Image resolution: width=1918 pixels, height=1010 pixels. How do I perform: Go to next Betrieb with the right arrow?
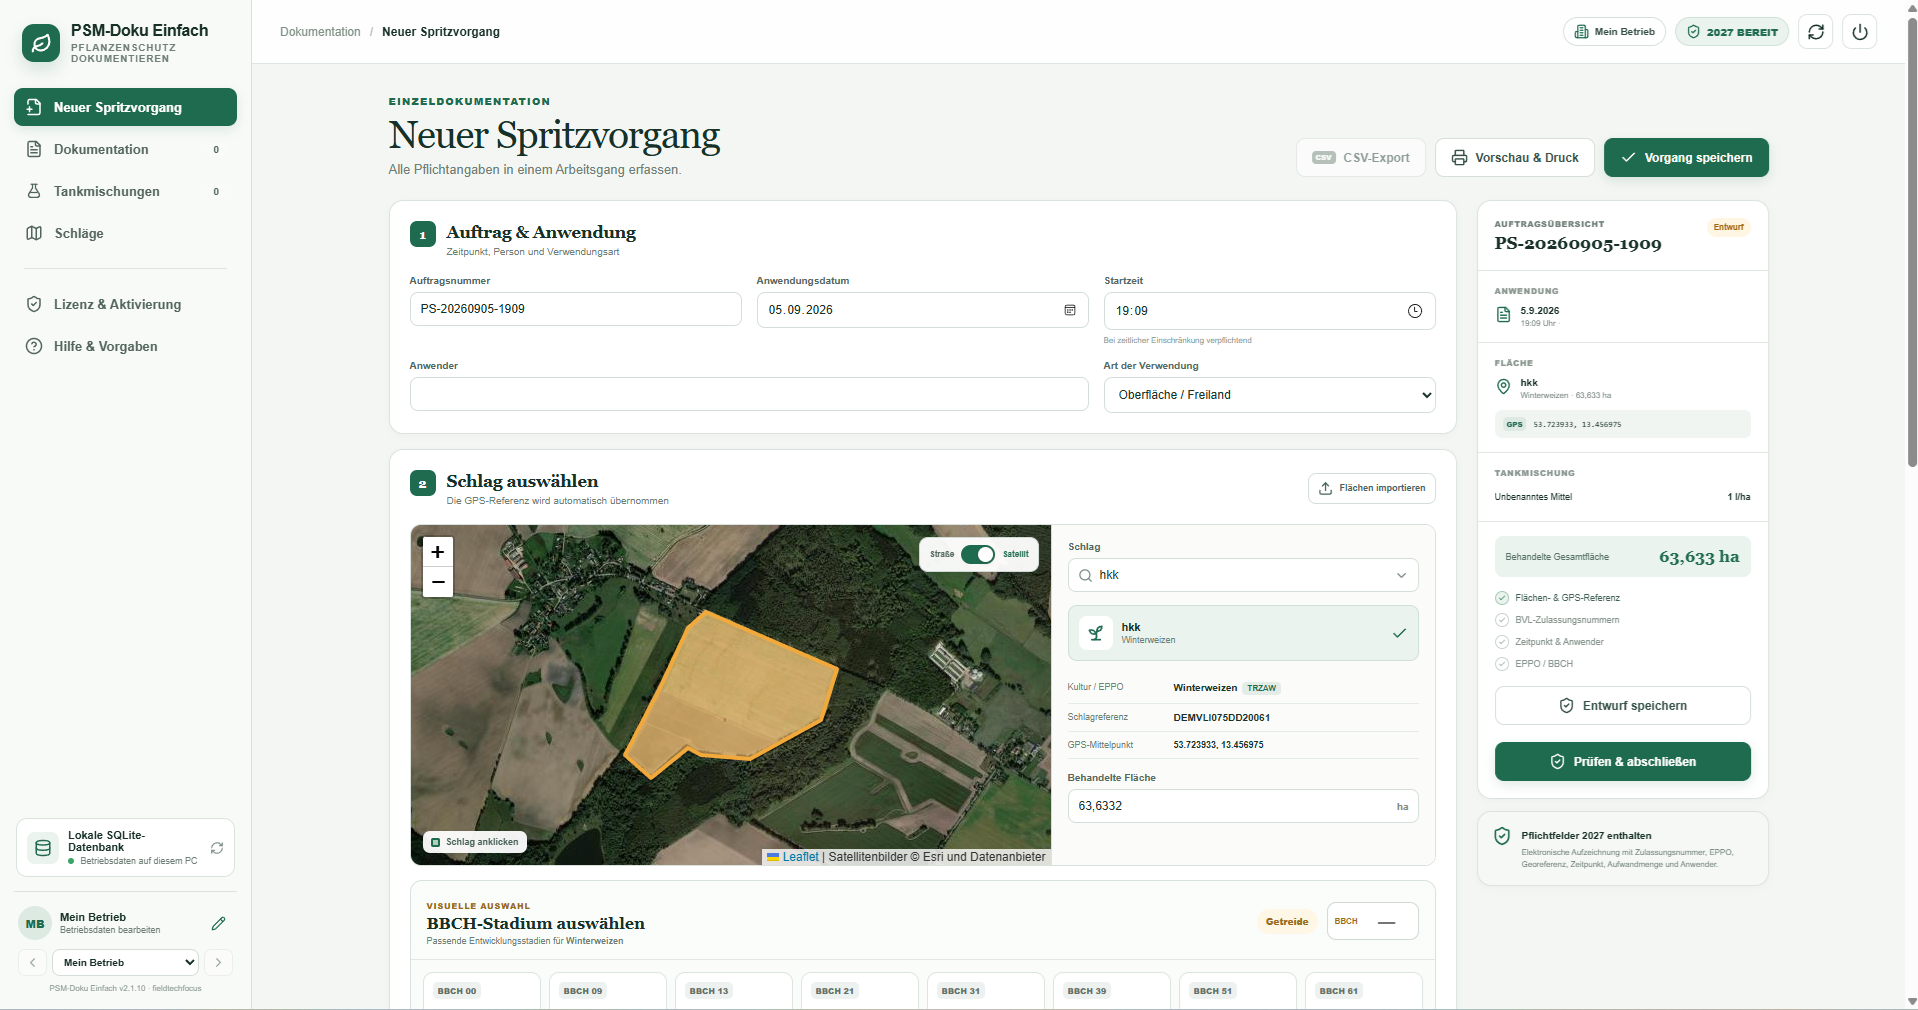click(218, 963)
